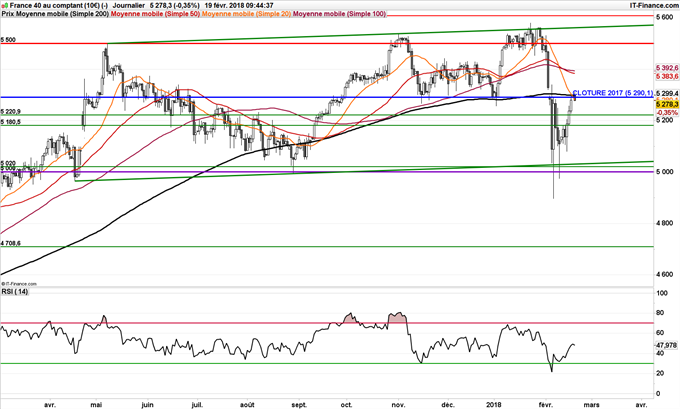Click the 5 500 resistance level label
This screenshot has height=409, width=680.
pyautogui.click(x=8, y=40)
